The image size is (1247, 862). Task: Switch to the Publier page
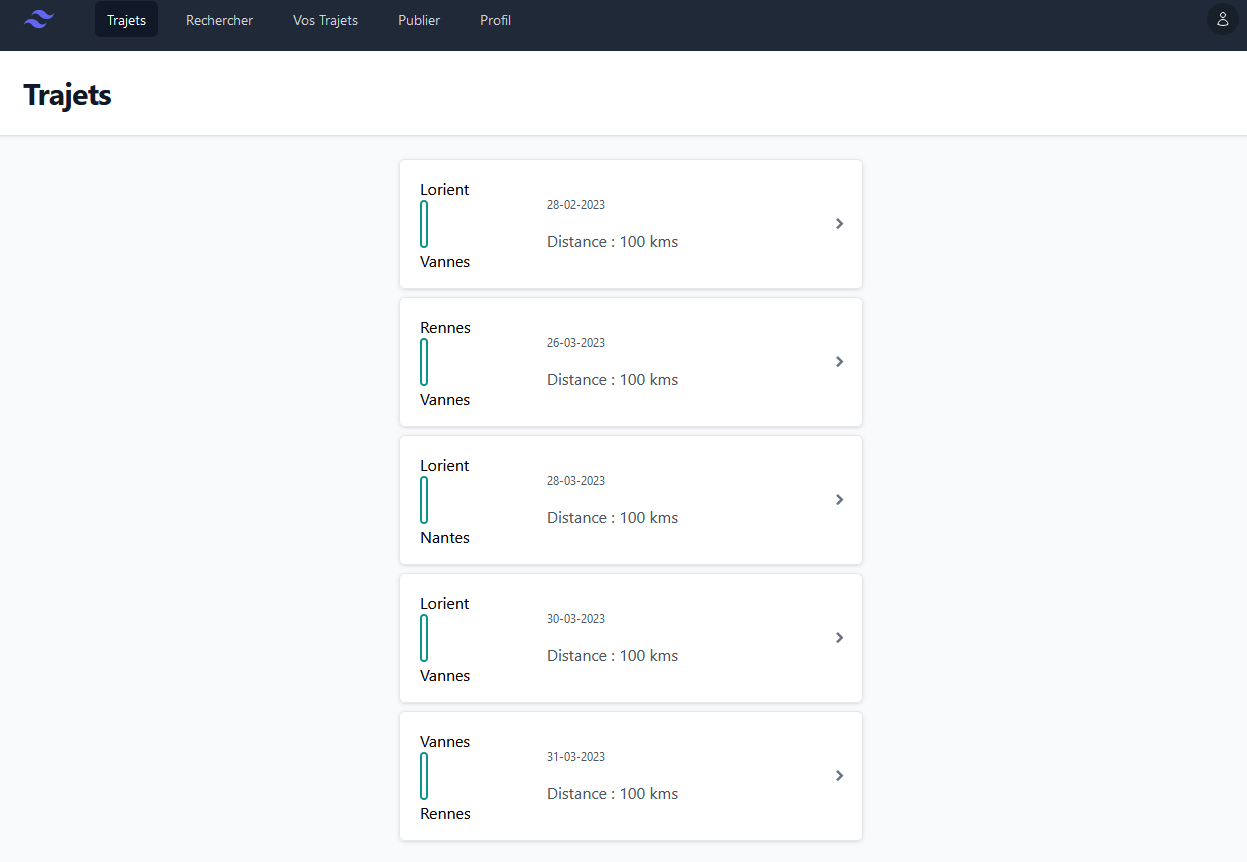click(419, 20)
